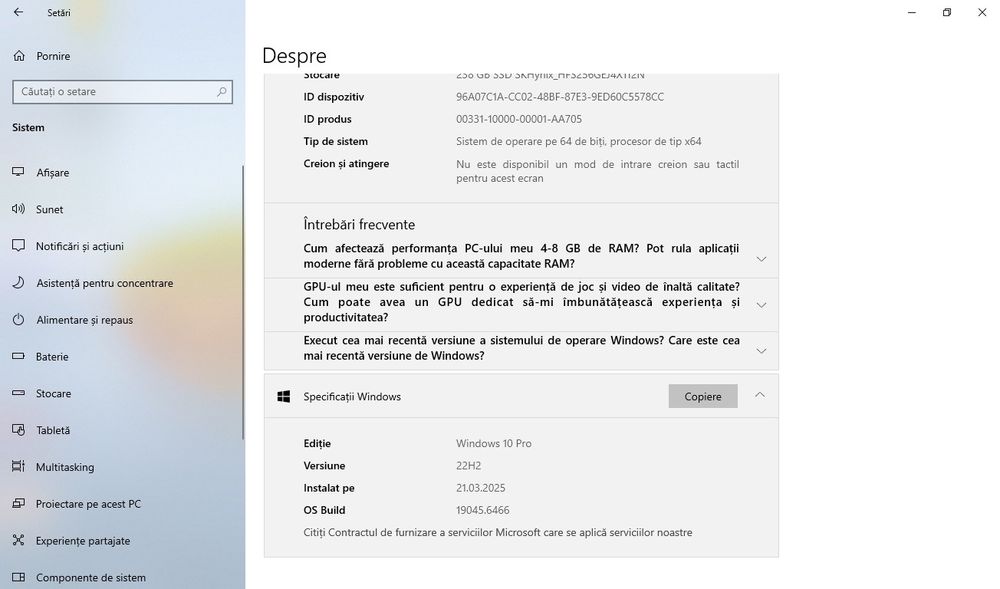Collapse the Specificații Windows section chevron

click(760, 395)
